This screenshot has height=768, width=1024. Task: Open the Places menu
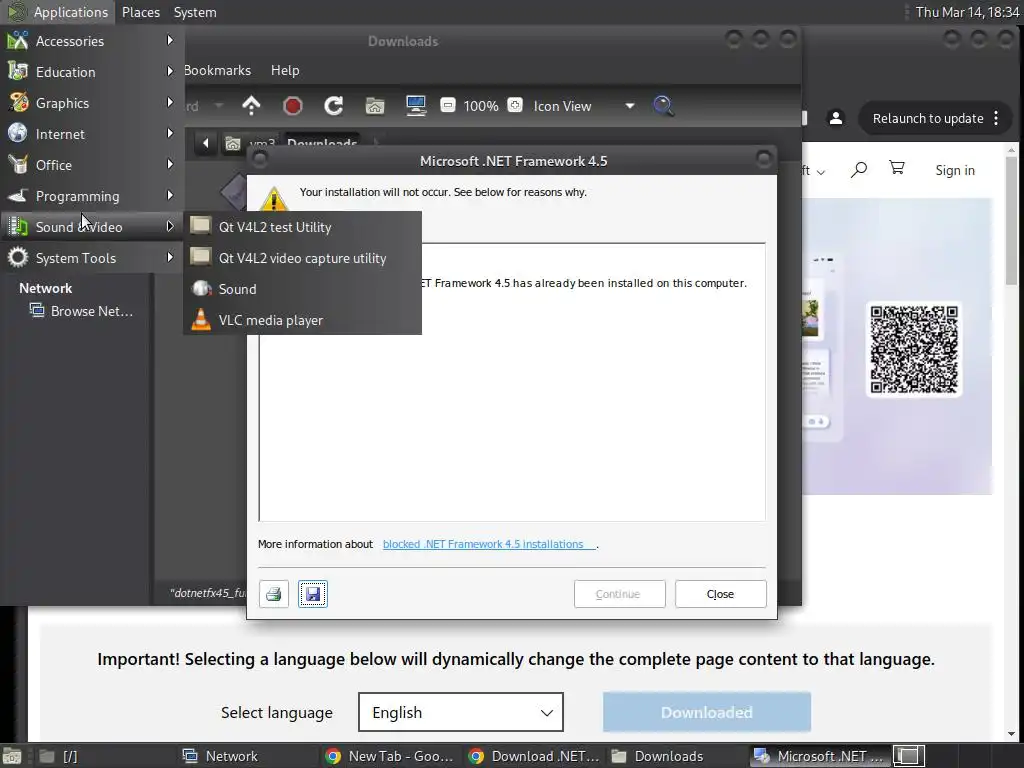tap(141, 12)
